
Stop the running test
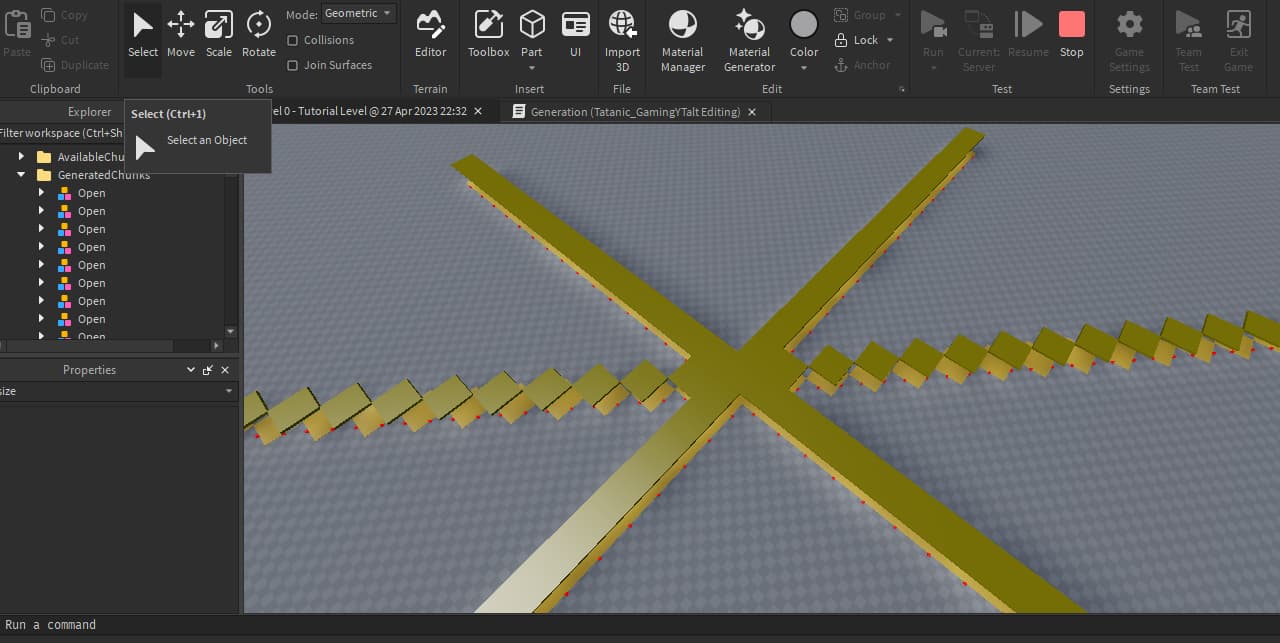[1071, 33]
